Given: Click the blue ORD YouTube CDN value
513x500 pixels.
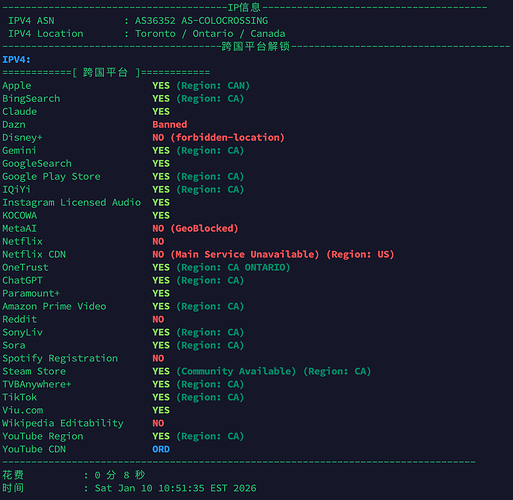Looking at the screenshot, I should (x=161, y=449).
